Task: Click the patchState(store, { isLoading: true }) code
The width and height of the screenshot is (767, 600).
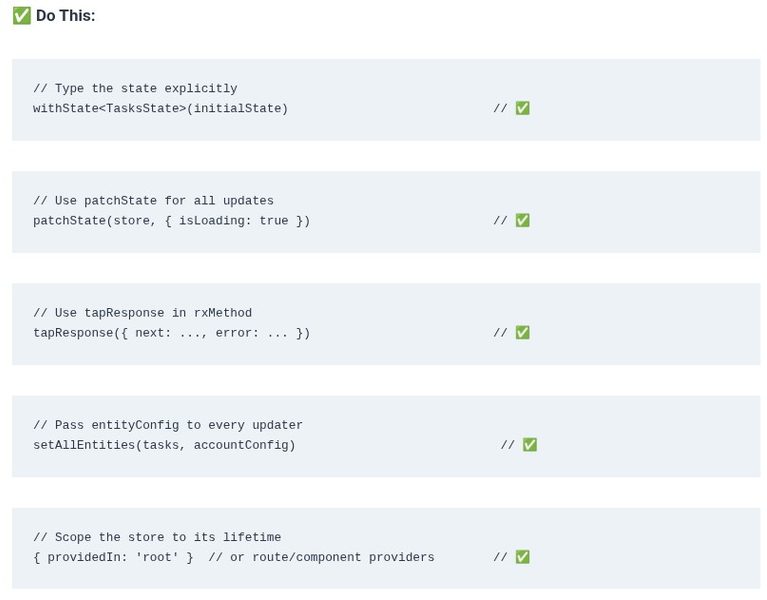Action: pos(171,221)
